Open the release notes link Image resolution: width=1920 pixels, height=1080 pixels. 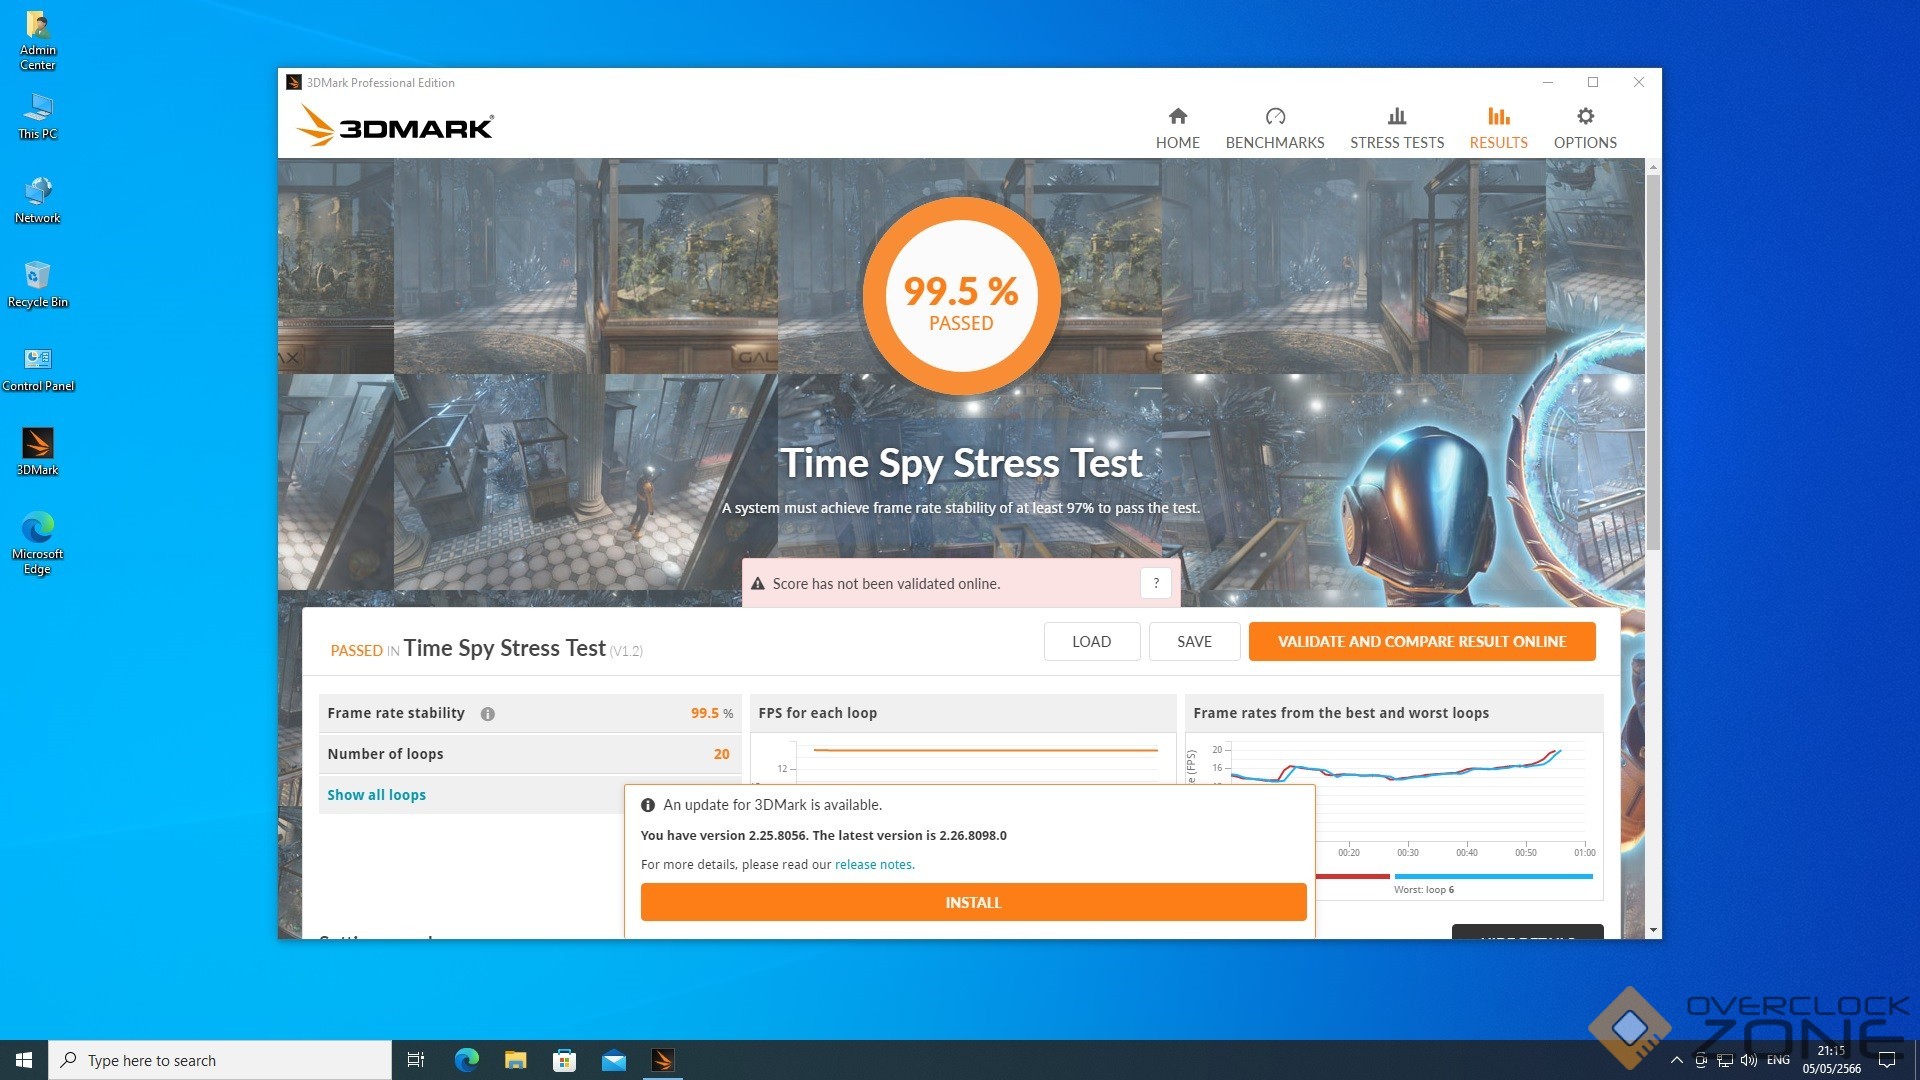point(873,865)
